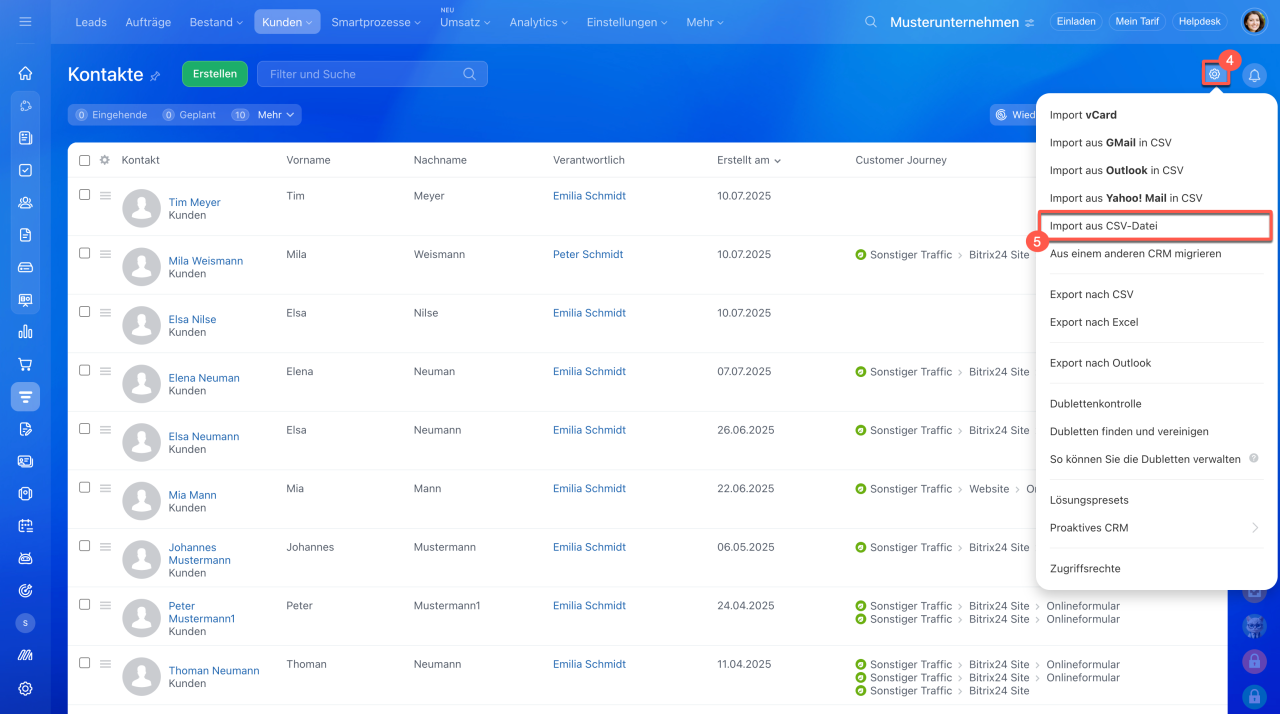Expand the Einstellungen dropdown
Viewport: 1280px width, 714px height.
(627, 22)
